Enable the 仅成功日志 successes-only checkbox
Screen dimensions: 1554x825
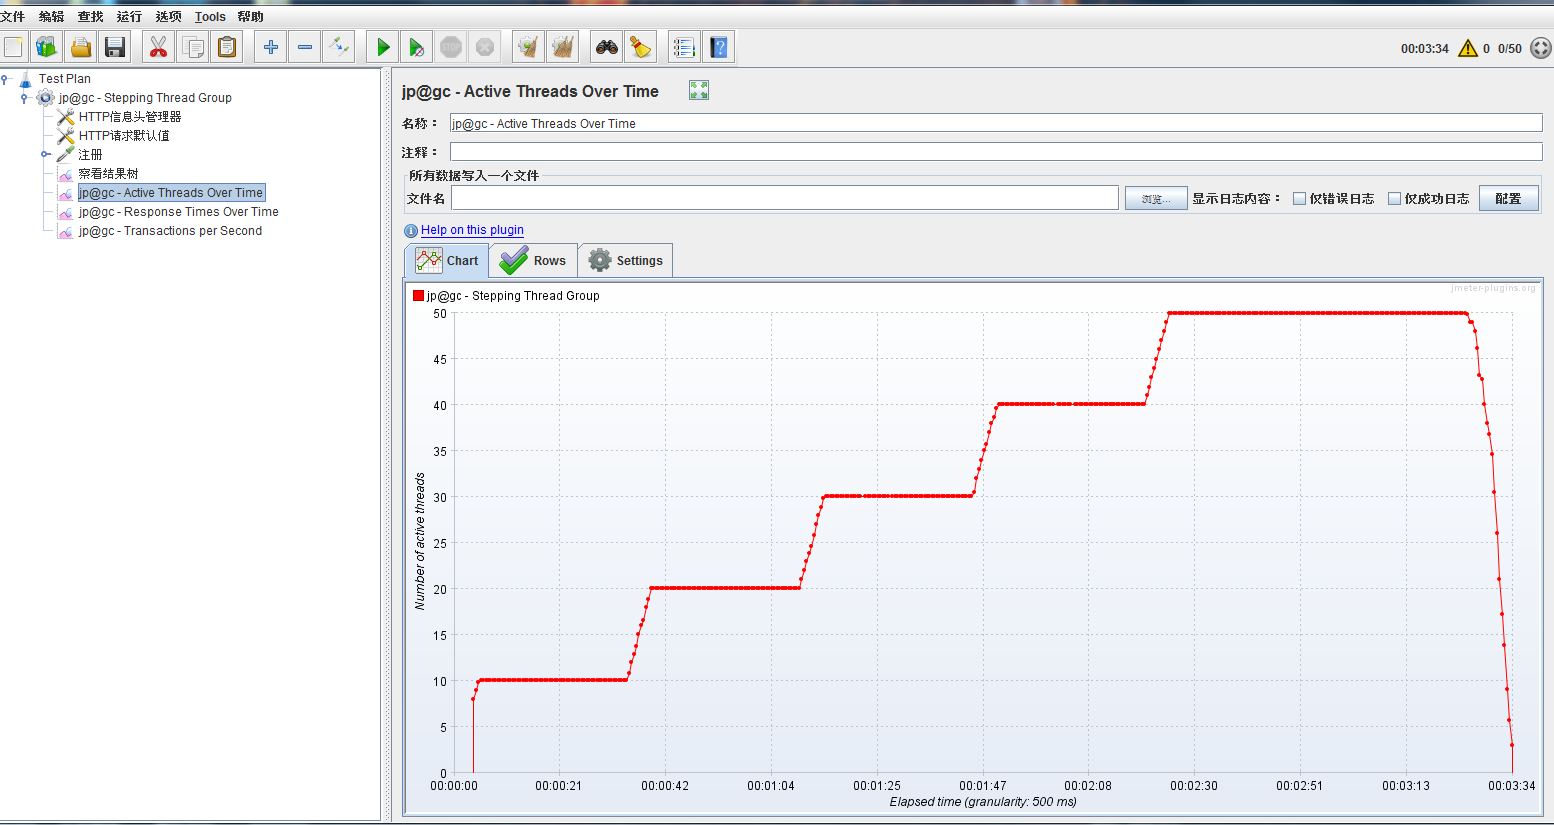(1394, 199)
